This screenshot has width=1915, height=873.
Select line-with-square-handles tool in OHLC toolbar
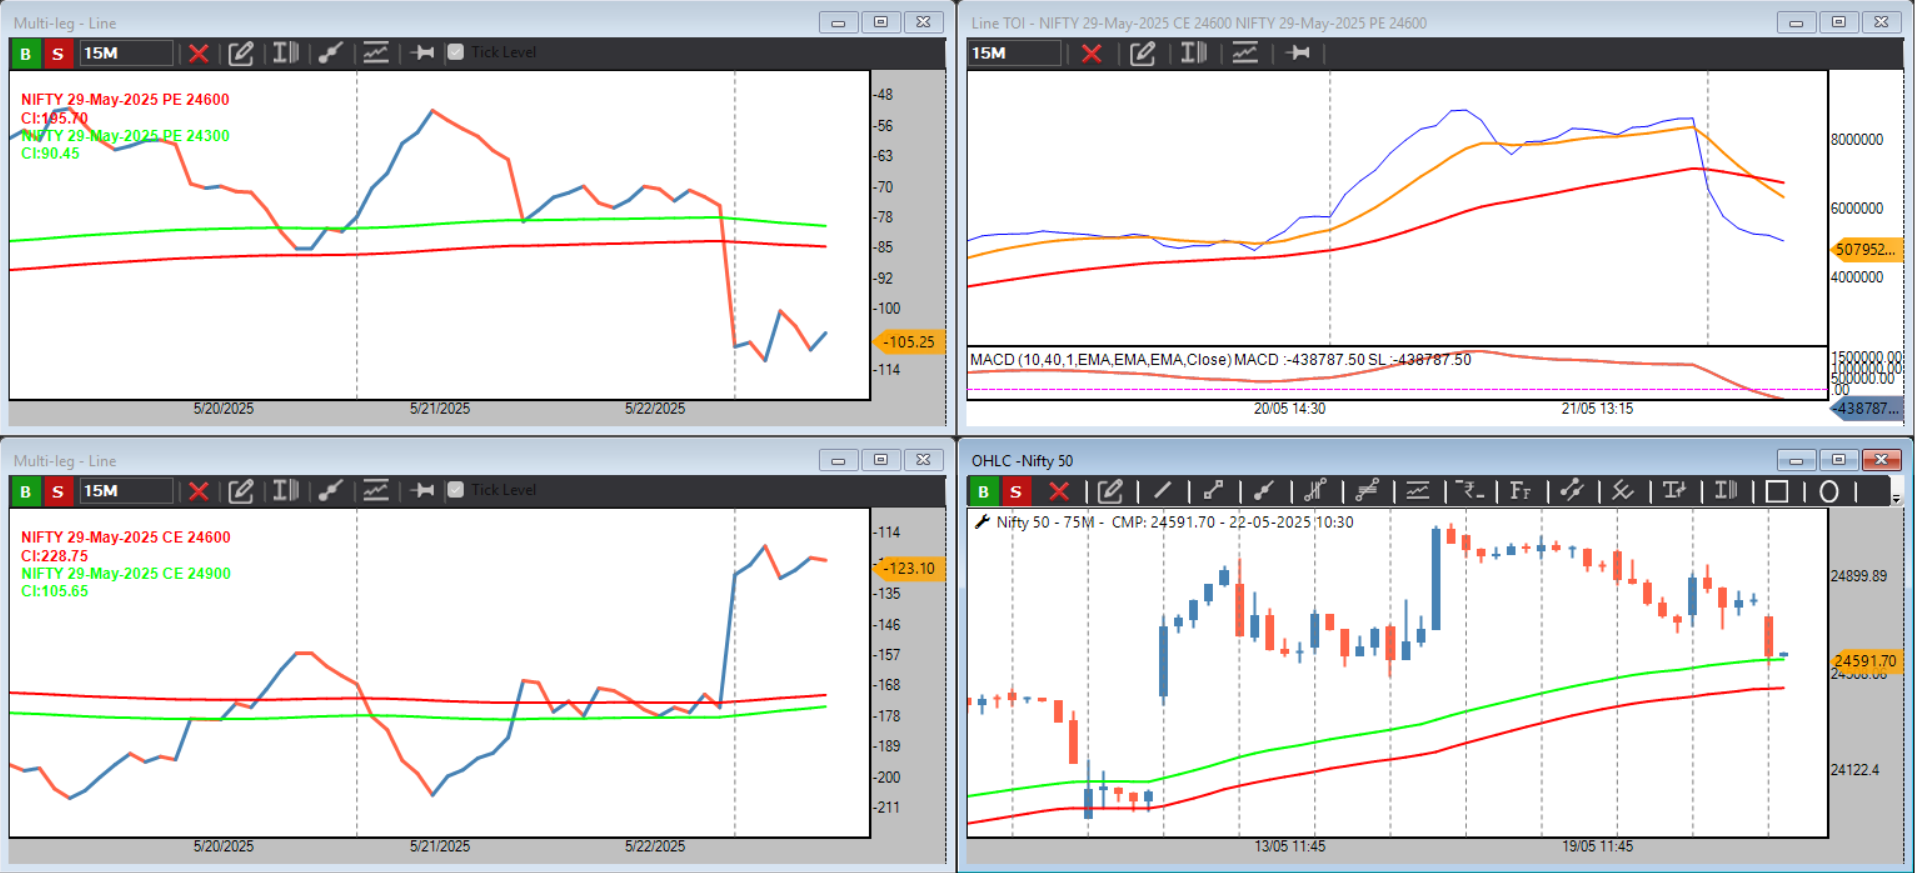(x=1213, y=490)
